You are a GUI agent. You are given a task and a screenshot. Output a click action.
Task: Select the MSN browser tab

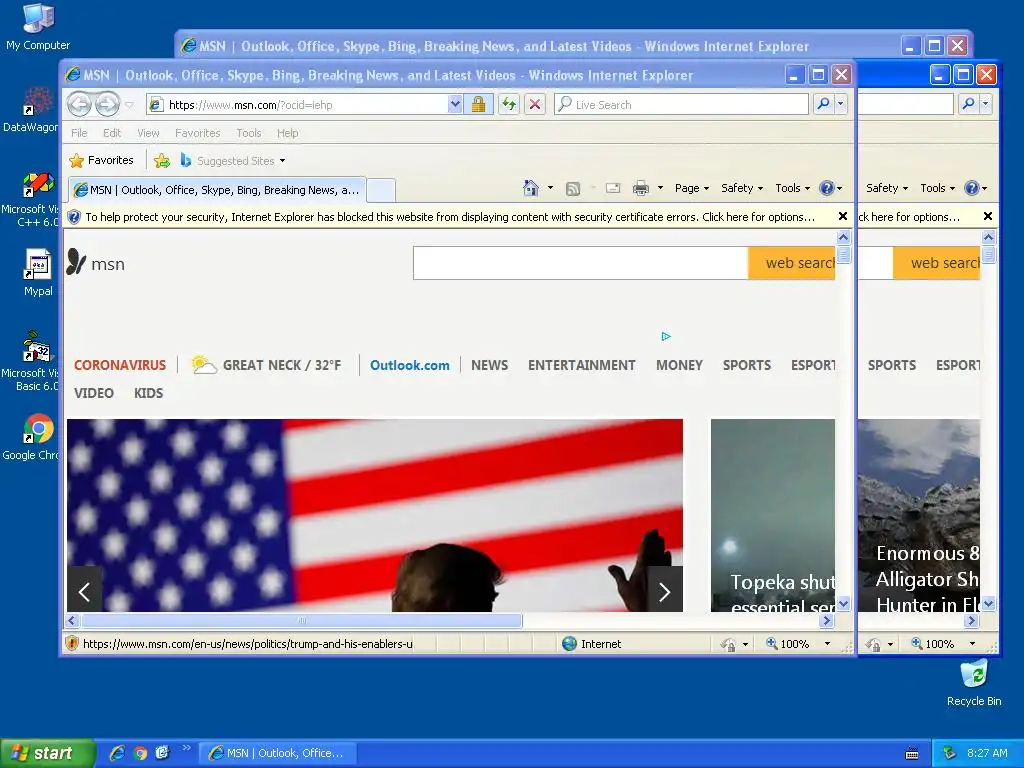tap(217, 190)
